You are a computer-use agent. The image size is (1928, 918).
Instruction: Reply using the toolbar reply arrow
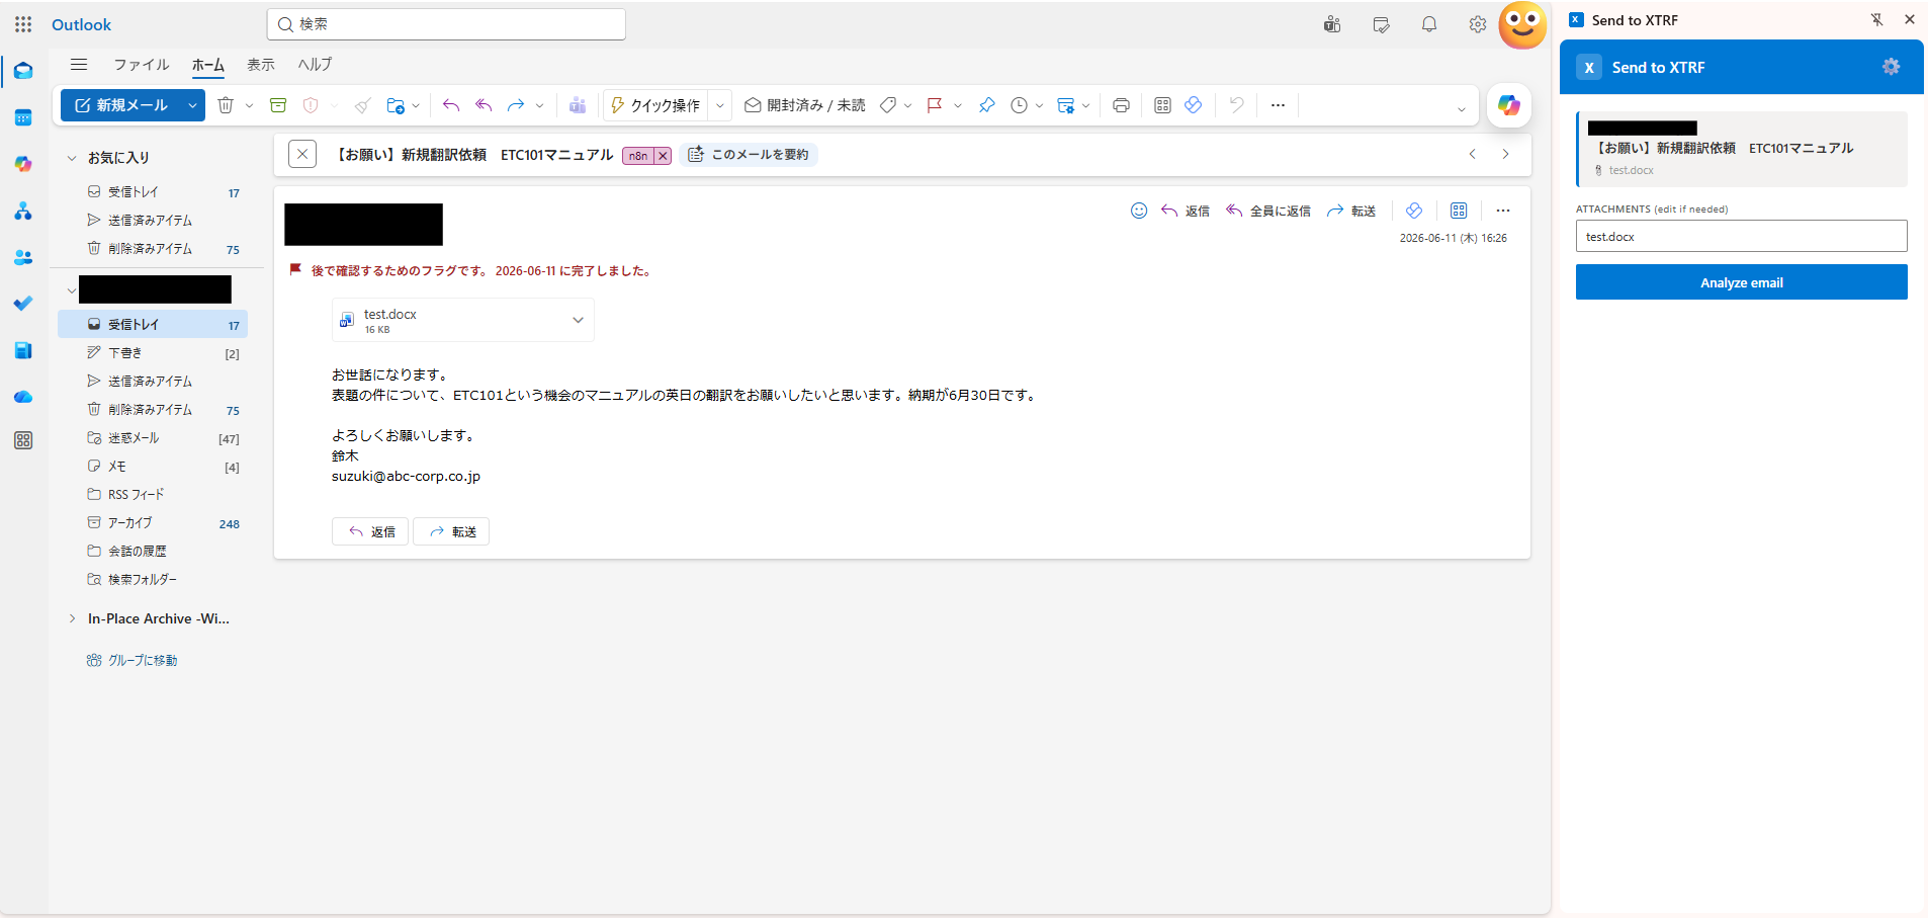[x=451, y=105]
